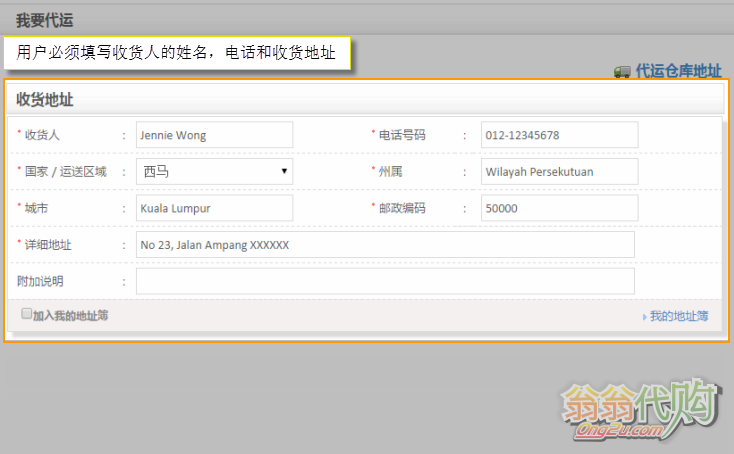The image size is (734, 454).
Task: Click the empty 附加说明 input field
Action: [385, 281]
